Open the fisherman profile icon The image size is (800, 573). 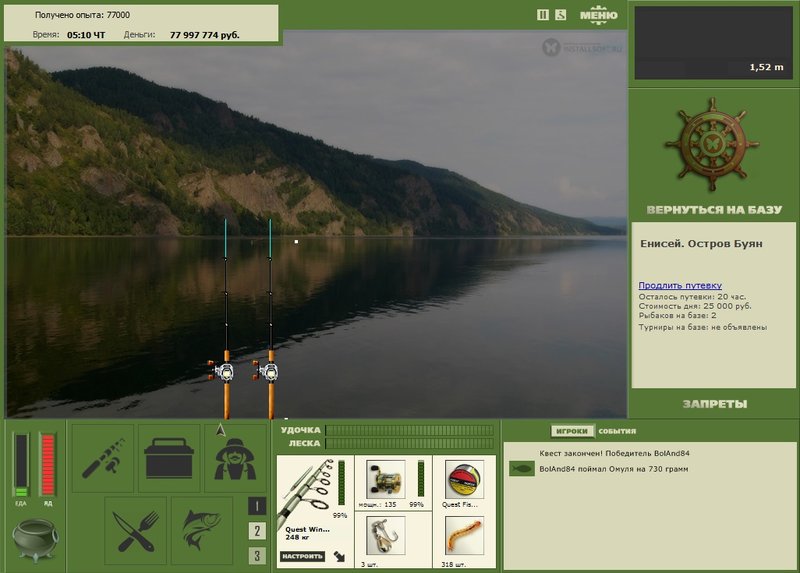pos(235,459)
